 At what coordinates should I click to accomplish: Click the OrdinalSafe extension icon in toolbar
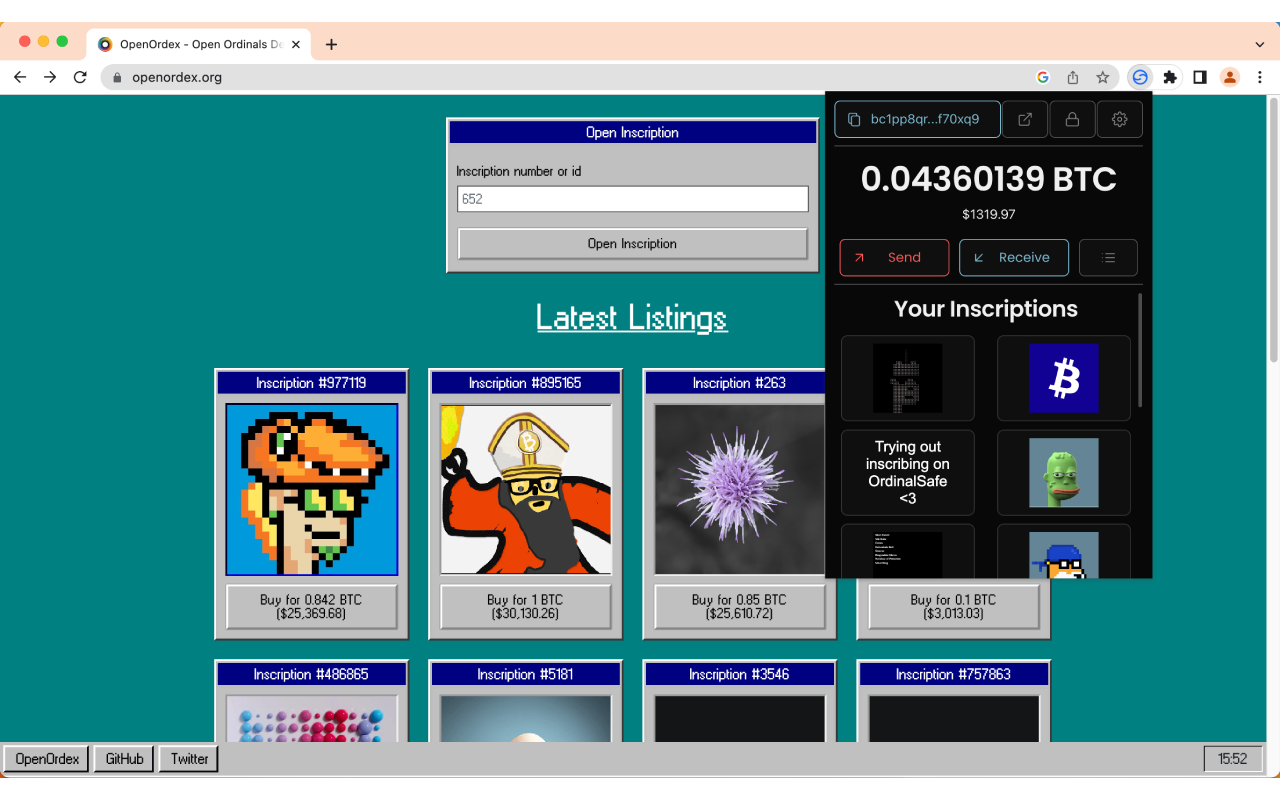1140,77
